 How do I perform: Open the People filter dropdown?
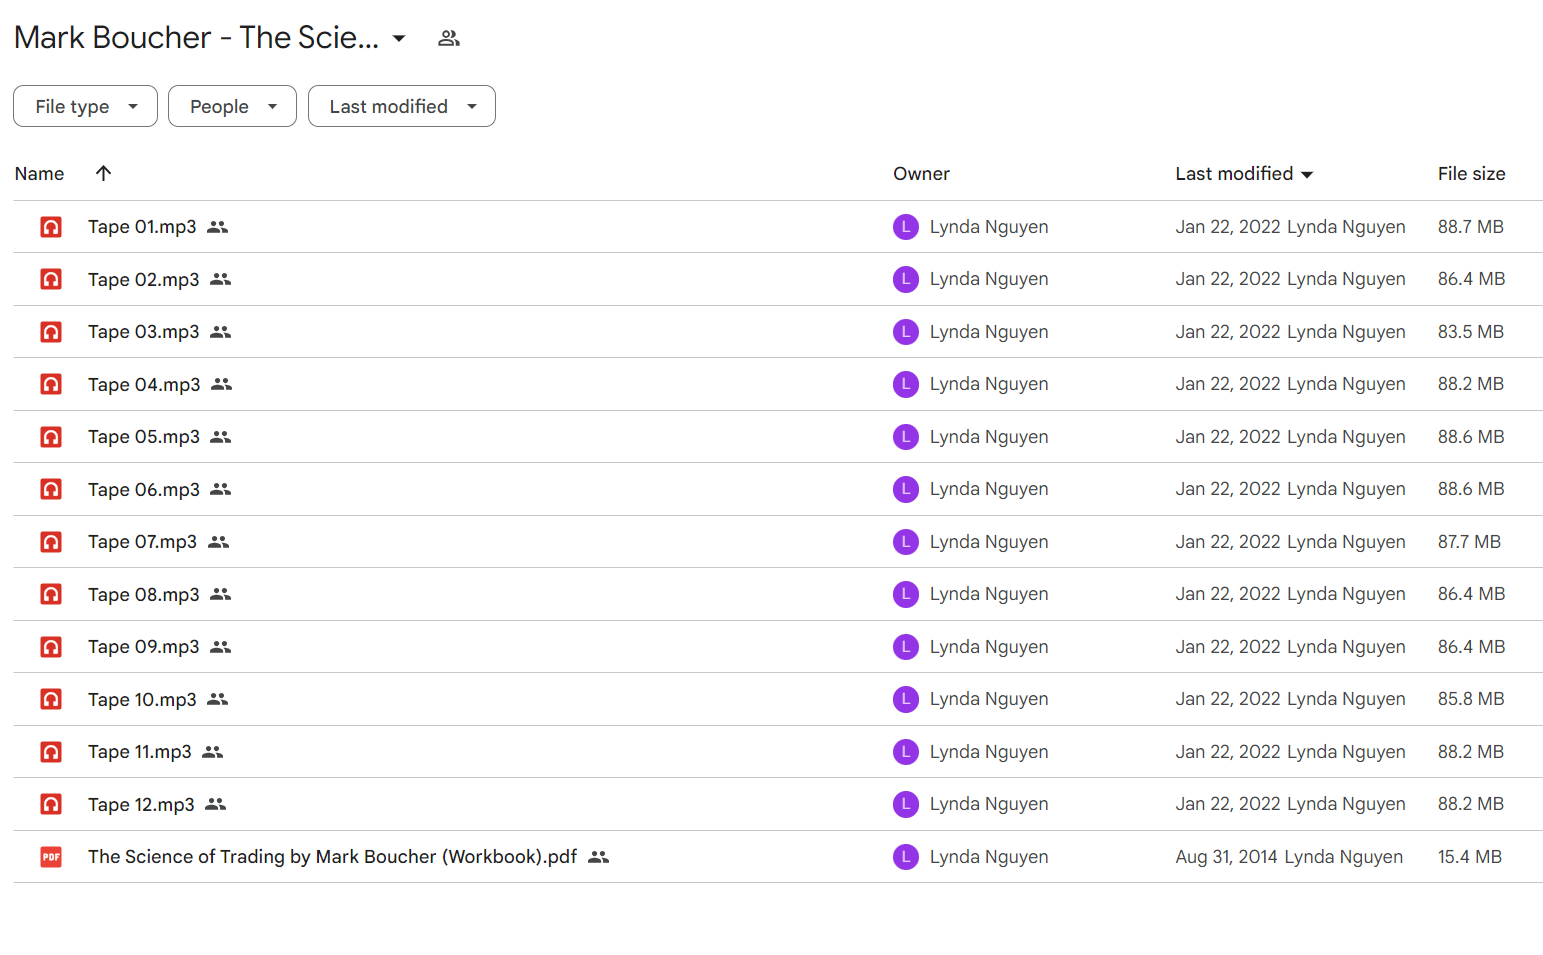(232, 106)
